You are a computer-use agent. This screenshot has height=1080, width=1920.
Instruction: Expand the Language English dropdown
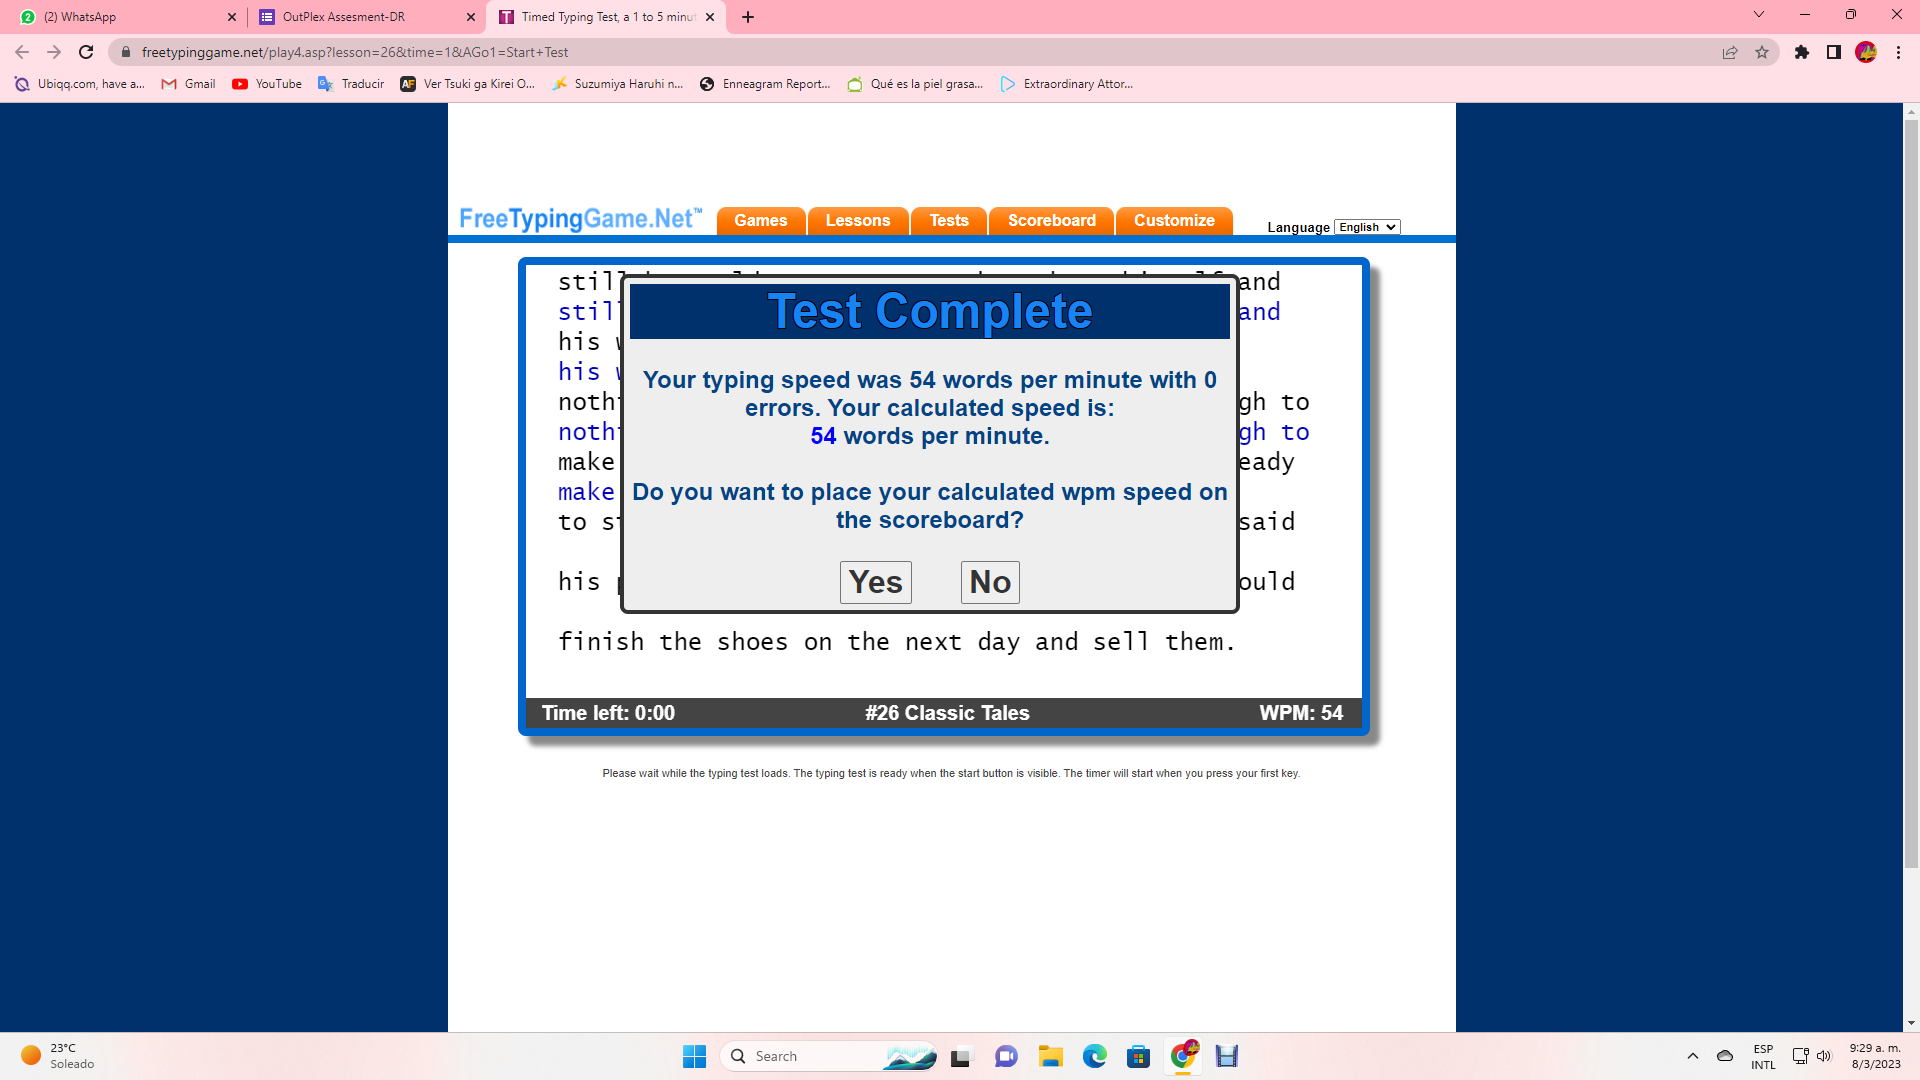point(1367,227)
